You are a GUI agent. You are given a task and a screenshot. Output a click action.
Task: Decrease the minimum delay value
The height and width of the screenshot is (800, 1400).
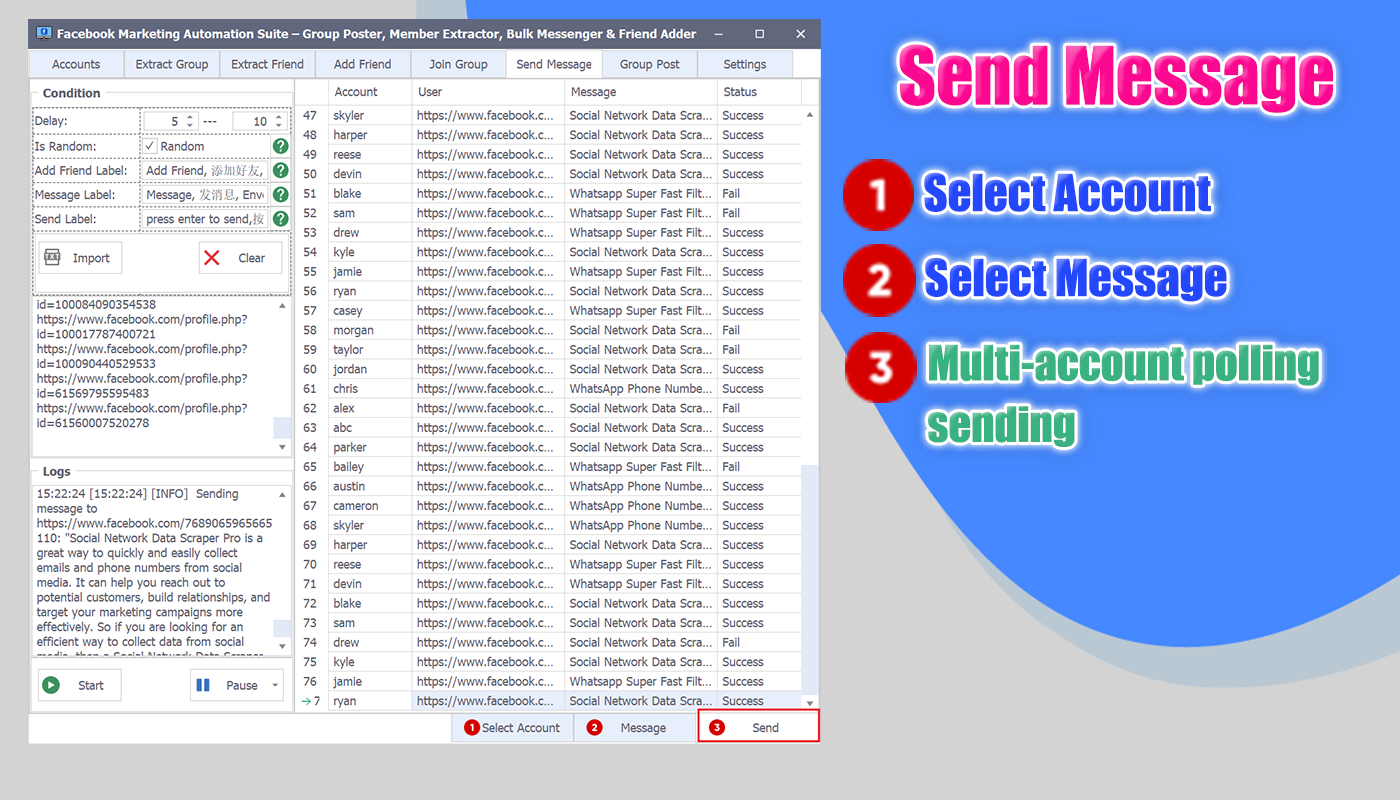click(x=190, y=125)
